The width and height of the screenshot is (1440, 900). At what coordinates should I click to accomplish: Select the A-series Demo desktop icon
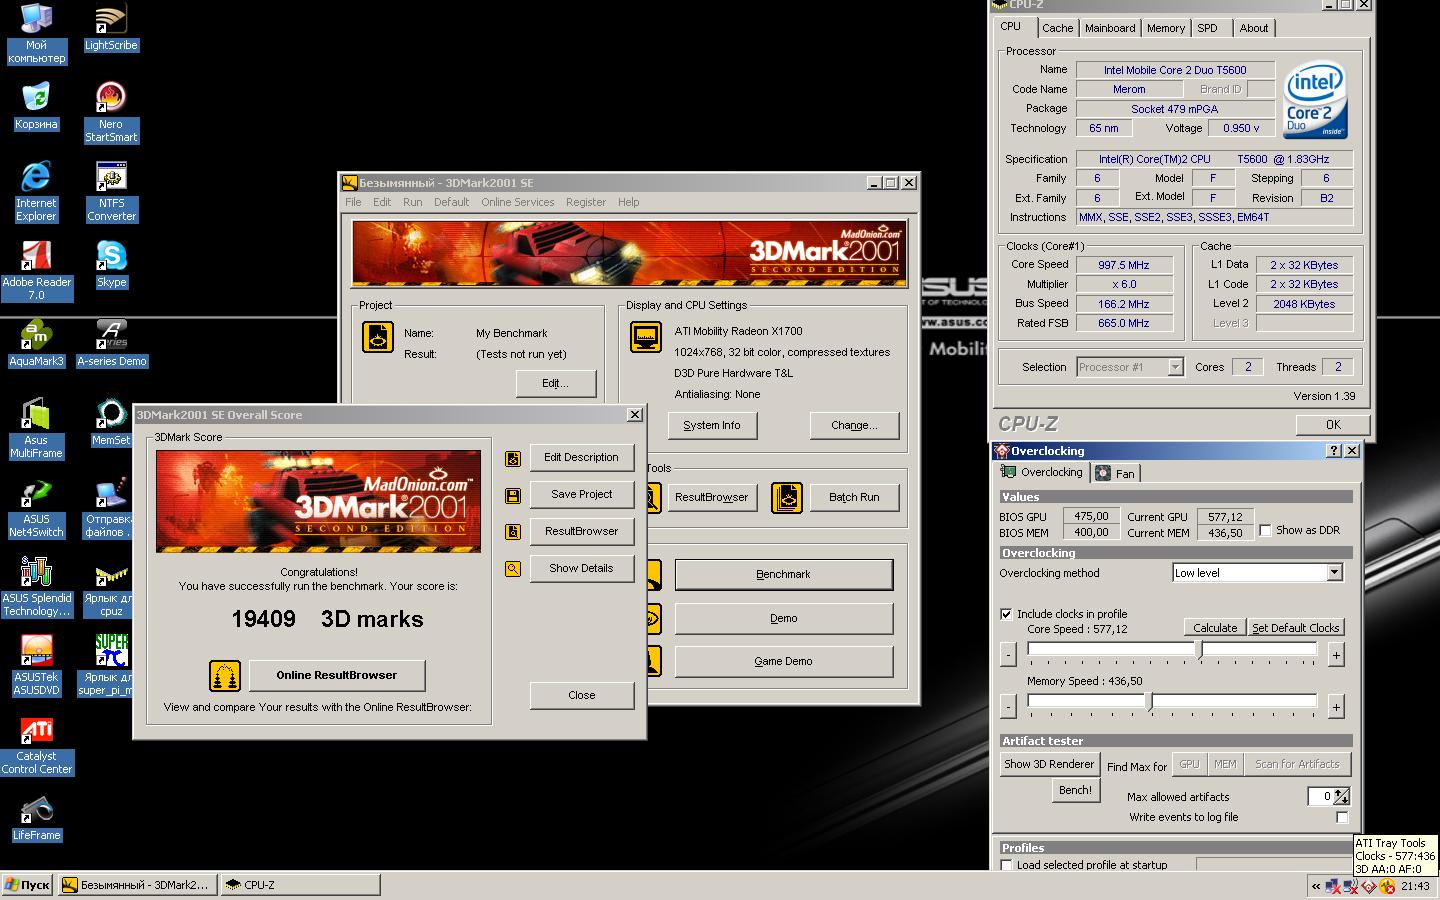[111, 344]
